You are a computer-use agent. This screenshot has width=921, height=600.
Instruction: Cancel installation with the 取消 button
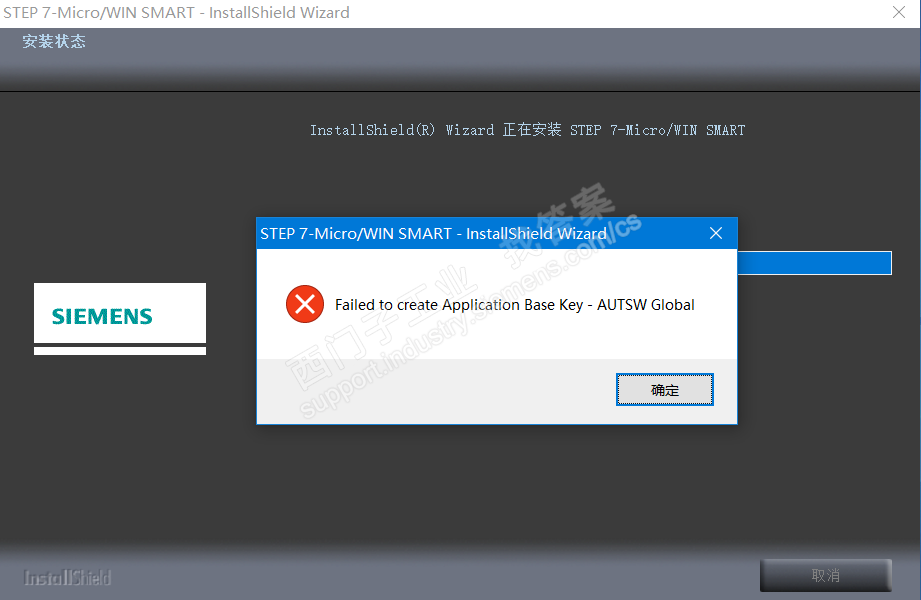pyautogui.click(x=825, y=575)
